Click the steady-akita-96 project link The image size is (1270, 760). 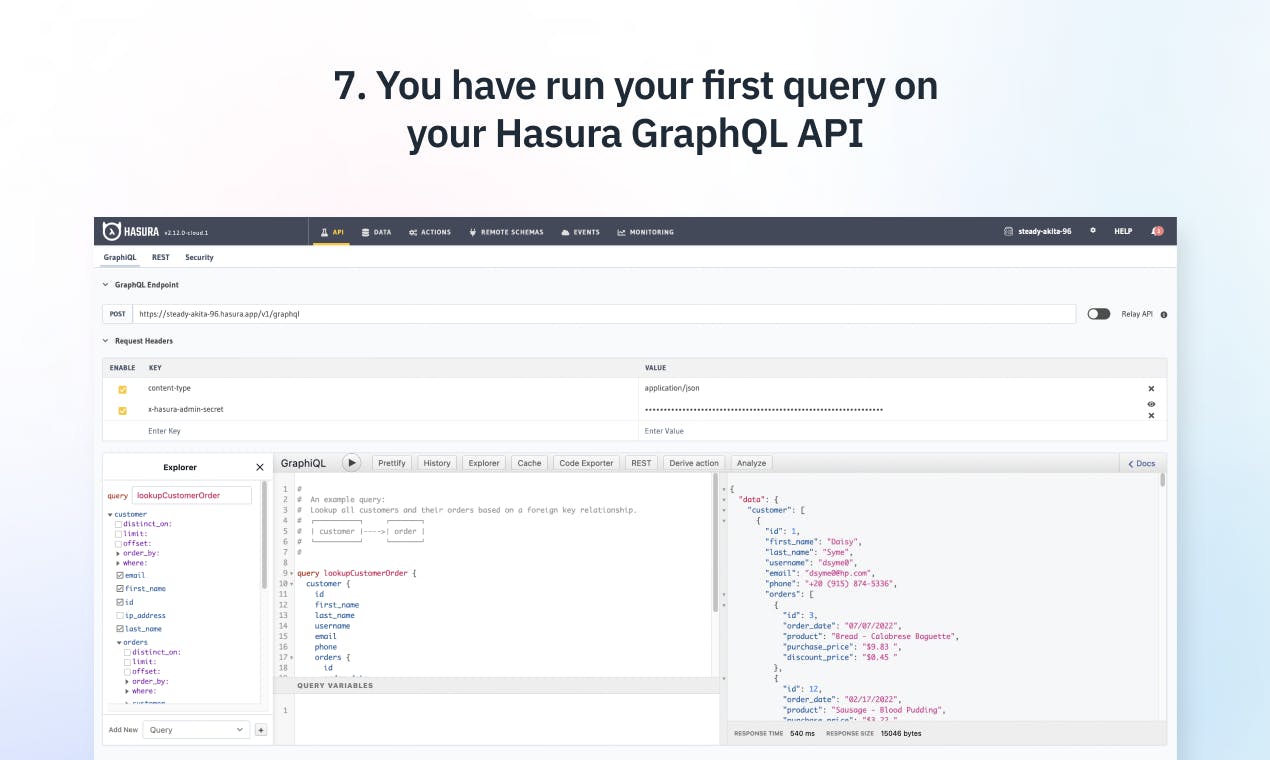coord(1038,231)
